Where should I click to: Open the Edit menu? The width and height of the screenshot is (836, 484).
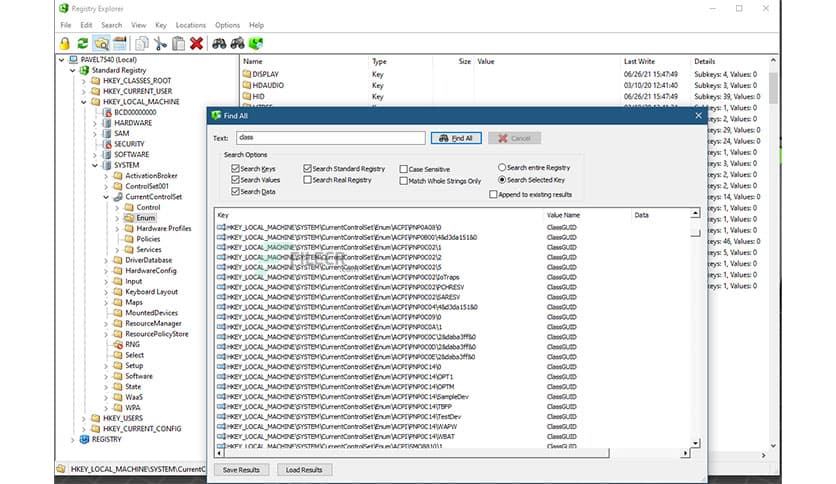pyautogui.click(x=86, y=25)
